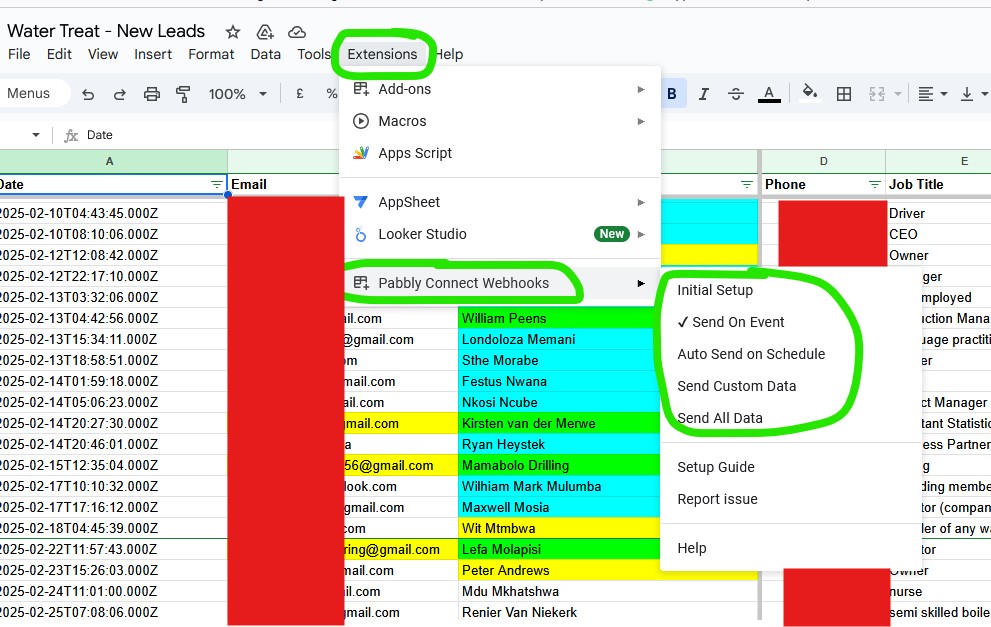Open the Insert menu

[153, 54]
